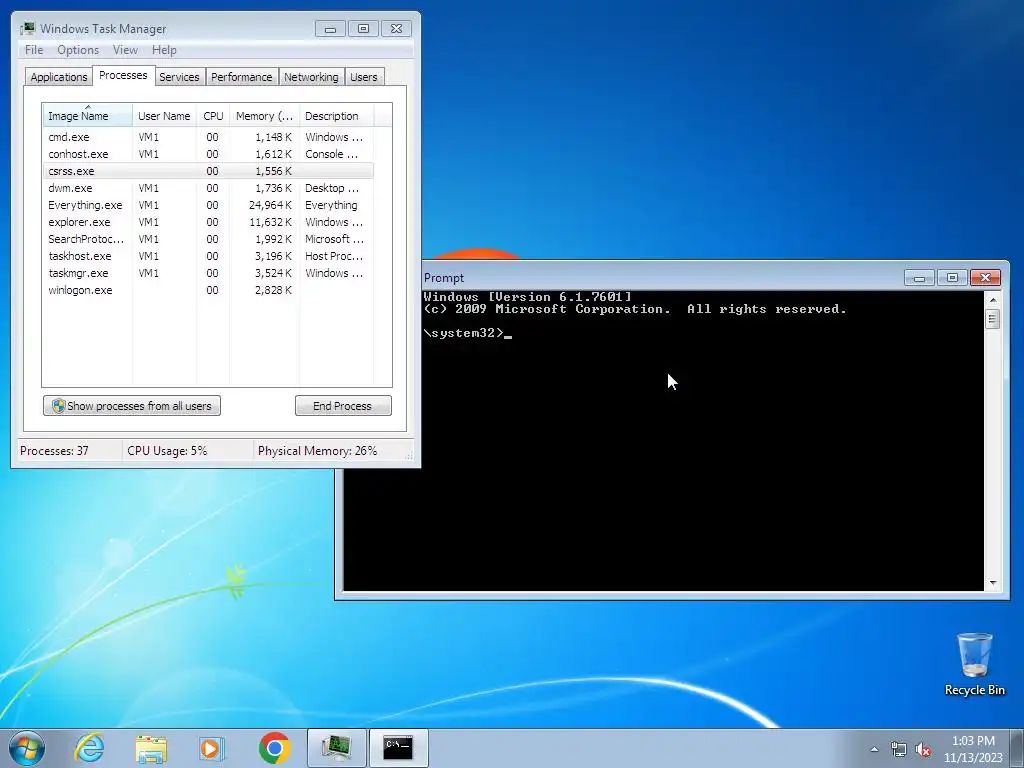
Task: Open Windows Explorer folder icon in taskbar
Action: click(x=151, y=748)
